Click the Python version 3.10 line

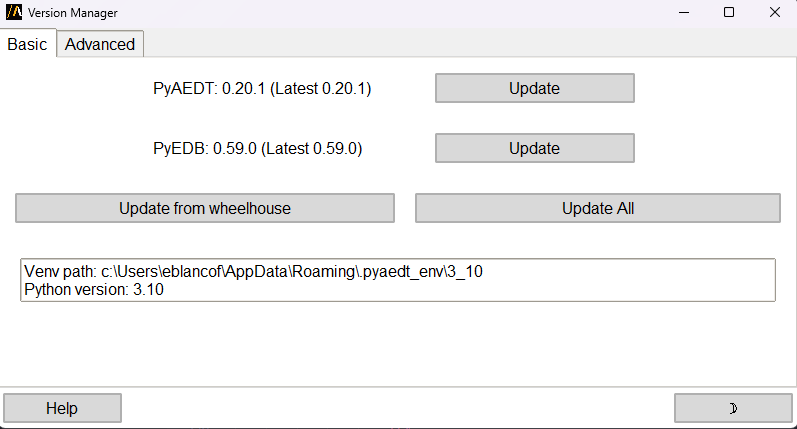click(93, 290)
